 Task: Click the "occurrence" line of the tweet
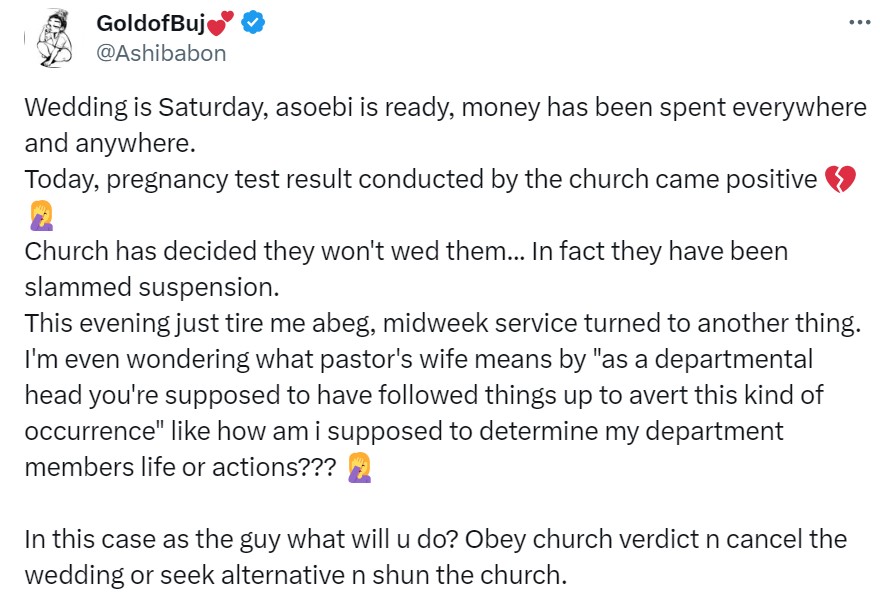pyautogui.click(x=405, y=431)
